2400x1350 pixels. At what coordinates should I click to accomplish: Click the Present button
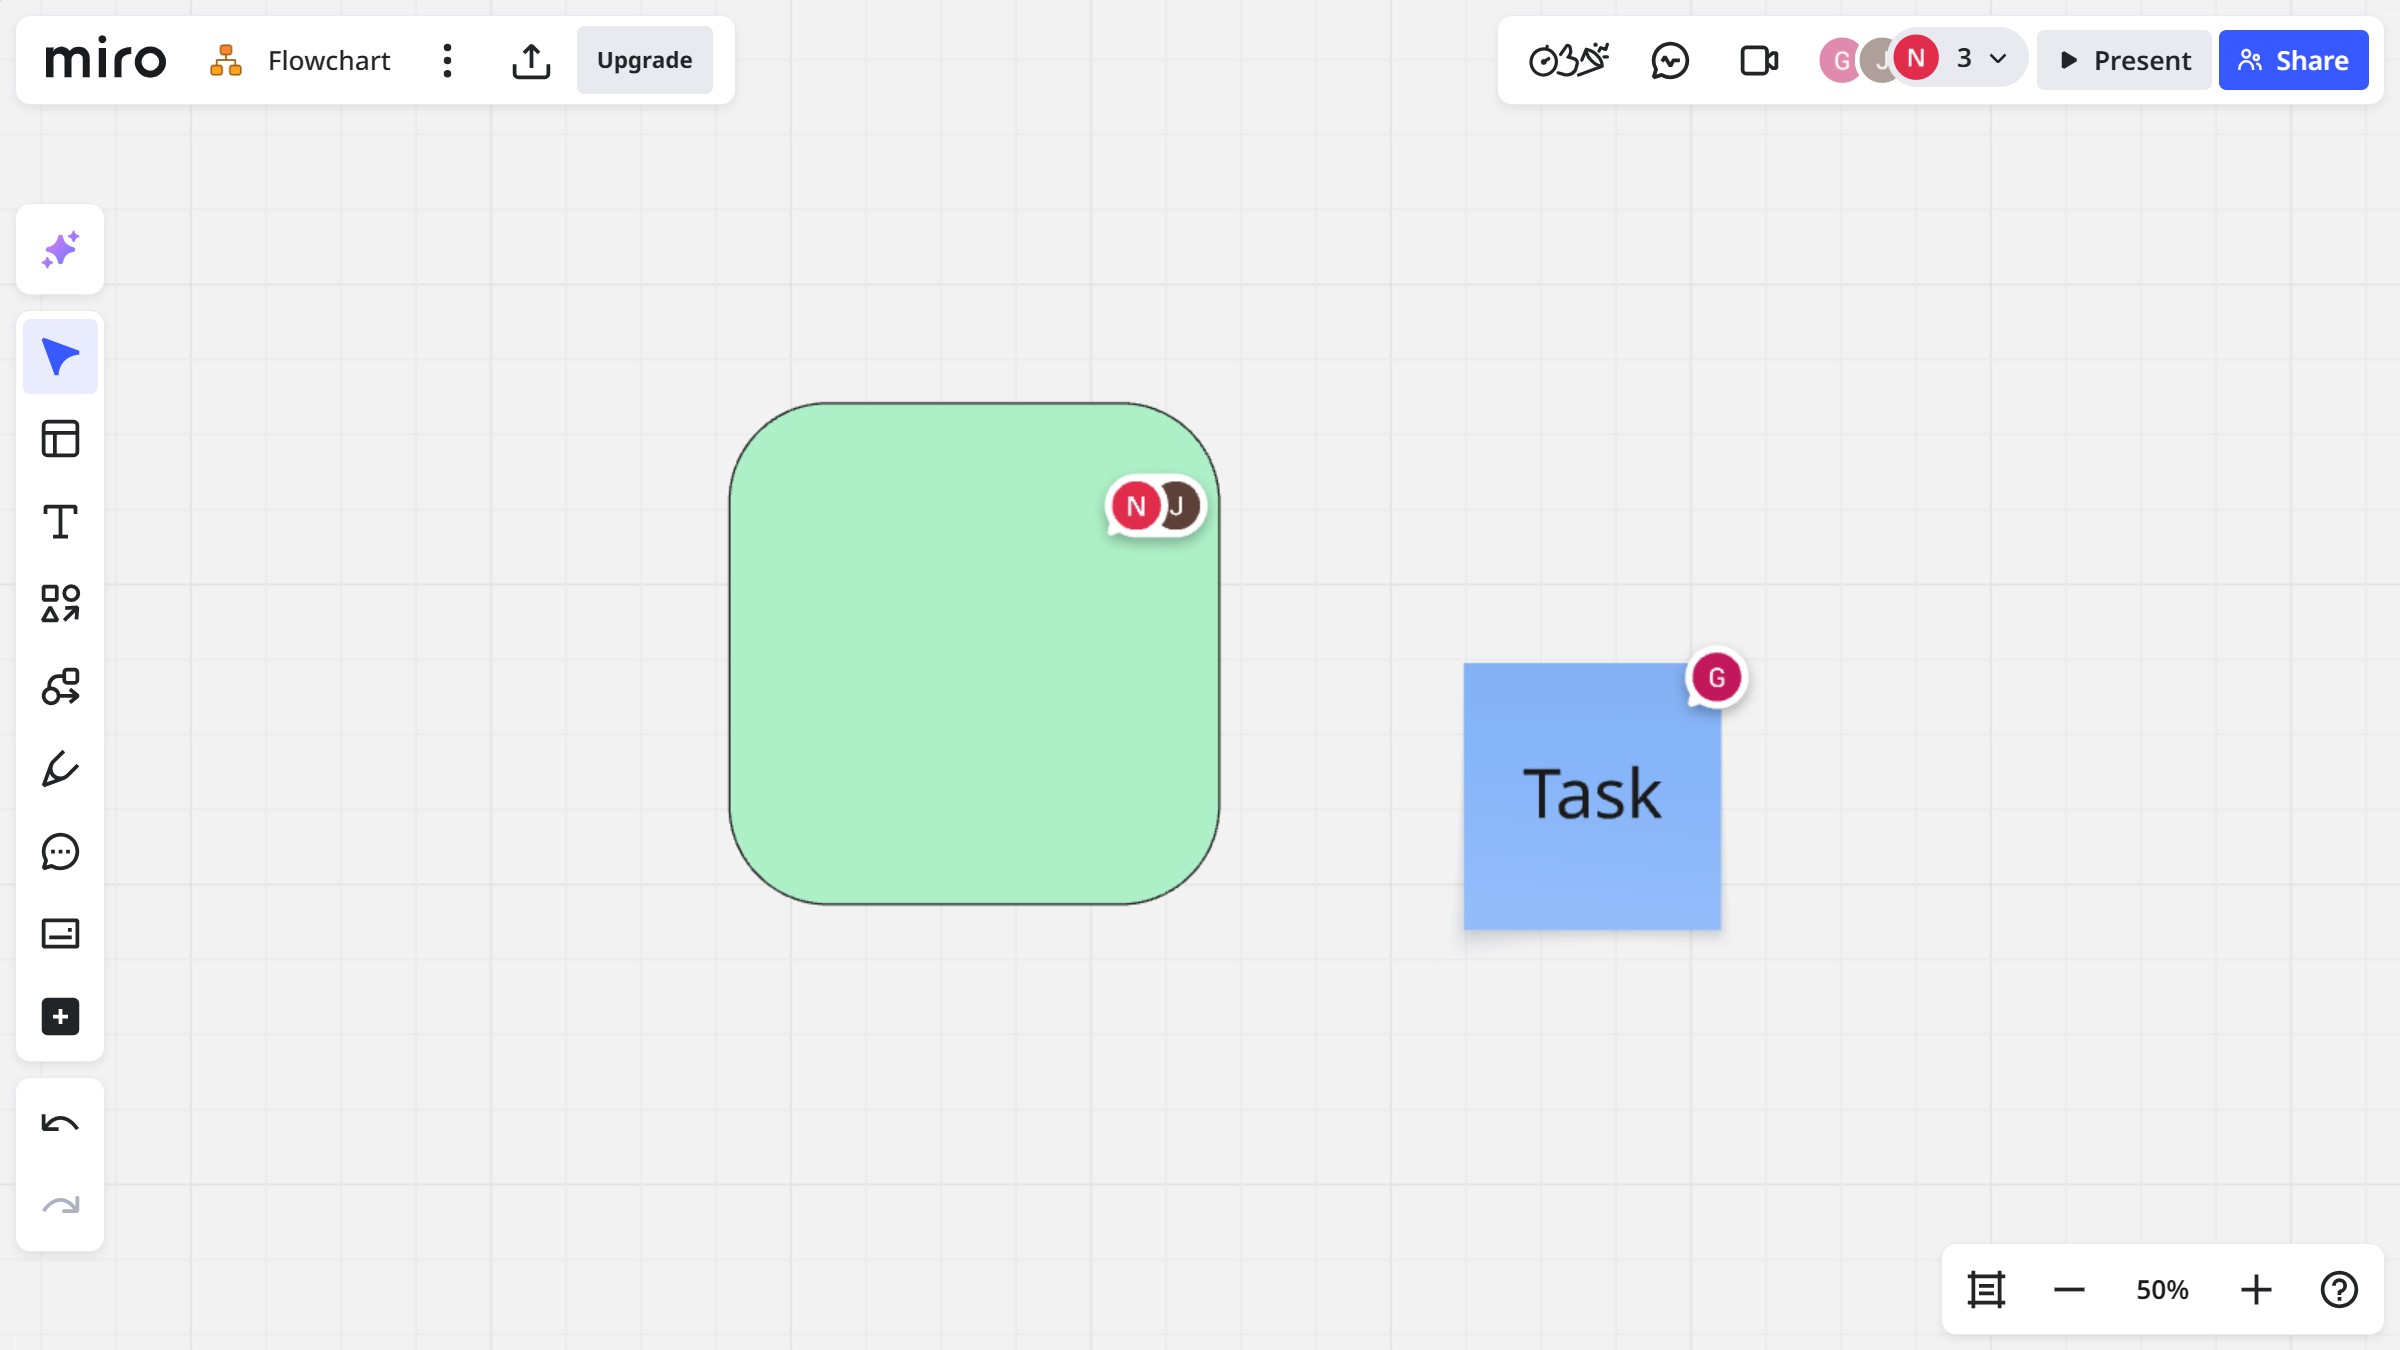2125,60
